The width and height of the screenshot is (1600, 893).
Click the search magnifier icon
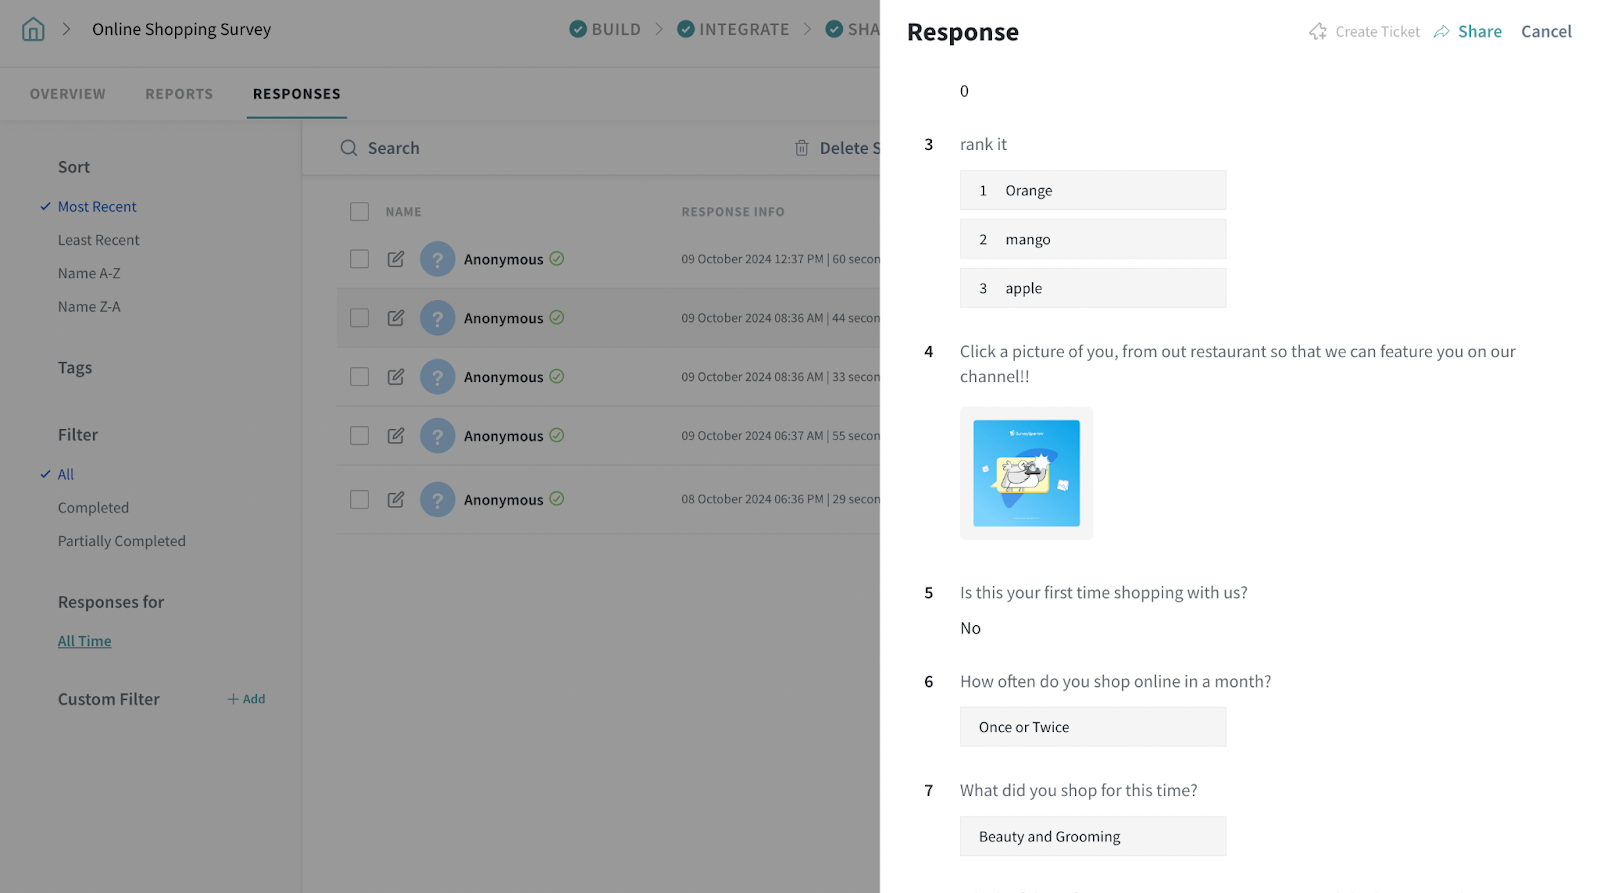click(x=349, y=148)
